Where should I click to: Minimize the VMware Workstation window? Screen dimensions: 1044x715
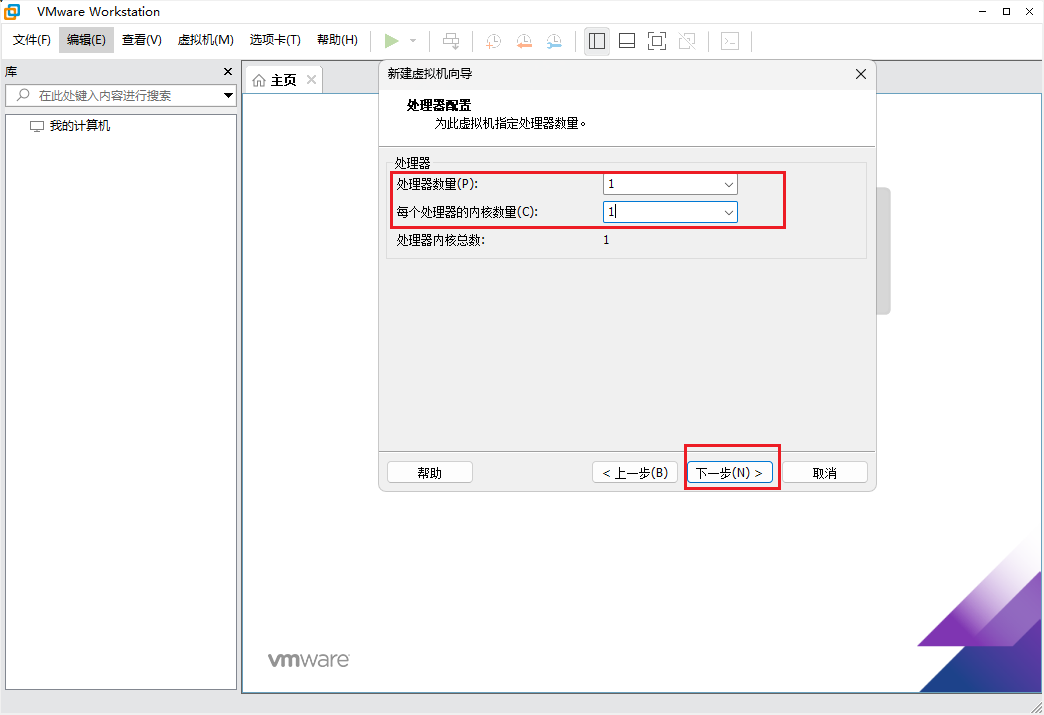(x=983, y=11)
